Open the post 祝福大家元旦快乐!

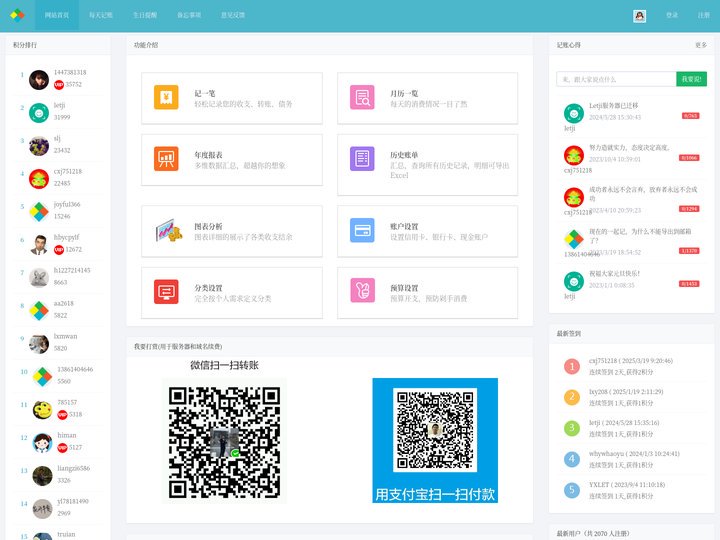point(614,274)
